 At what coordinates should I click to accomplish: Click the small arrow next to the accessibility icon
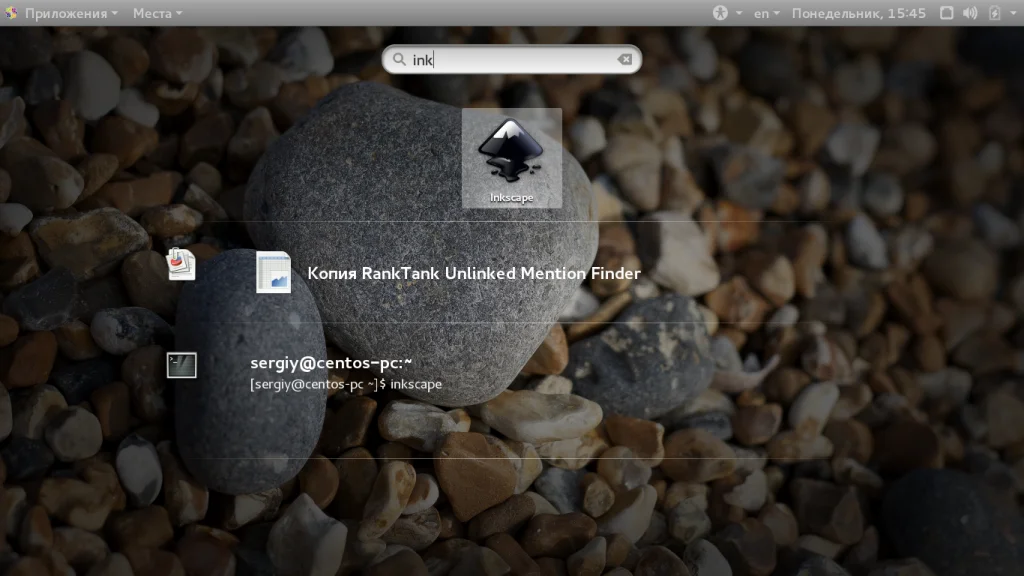pyautogui.click(x=739, y=13)
